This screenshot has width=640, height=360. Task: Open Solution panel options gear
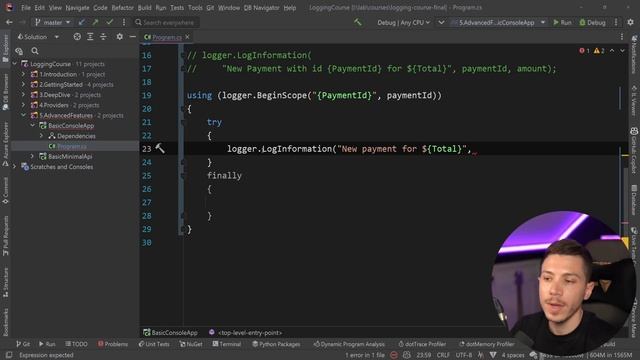pyautogui.click(x=120, y=37)
